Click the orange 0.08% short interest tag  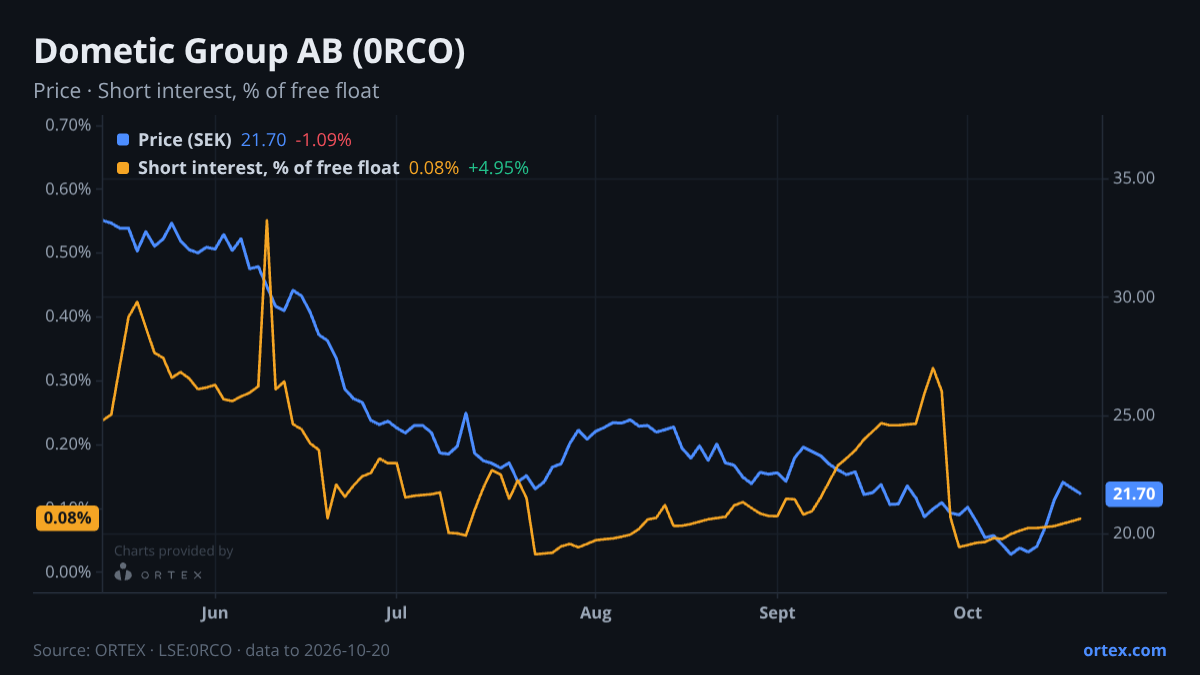[x=68, y=518]
